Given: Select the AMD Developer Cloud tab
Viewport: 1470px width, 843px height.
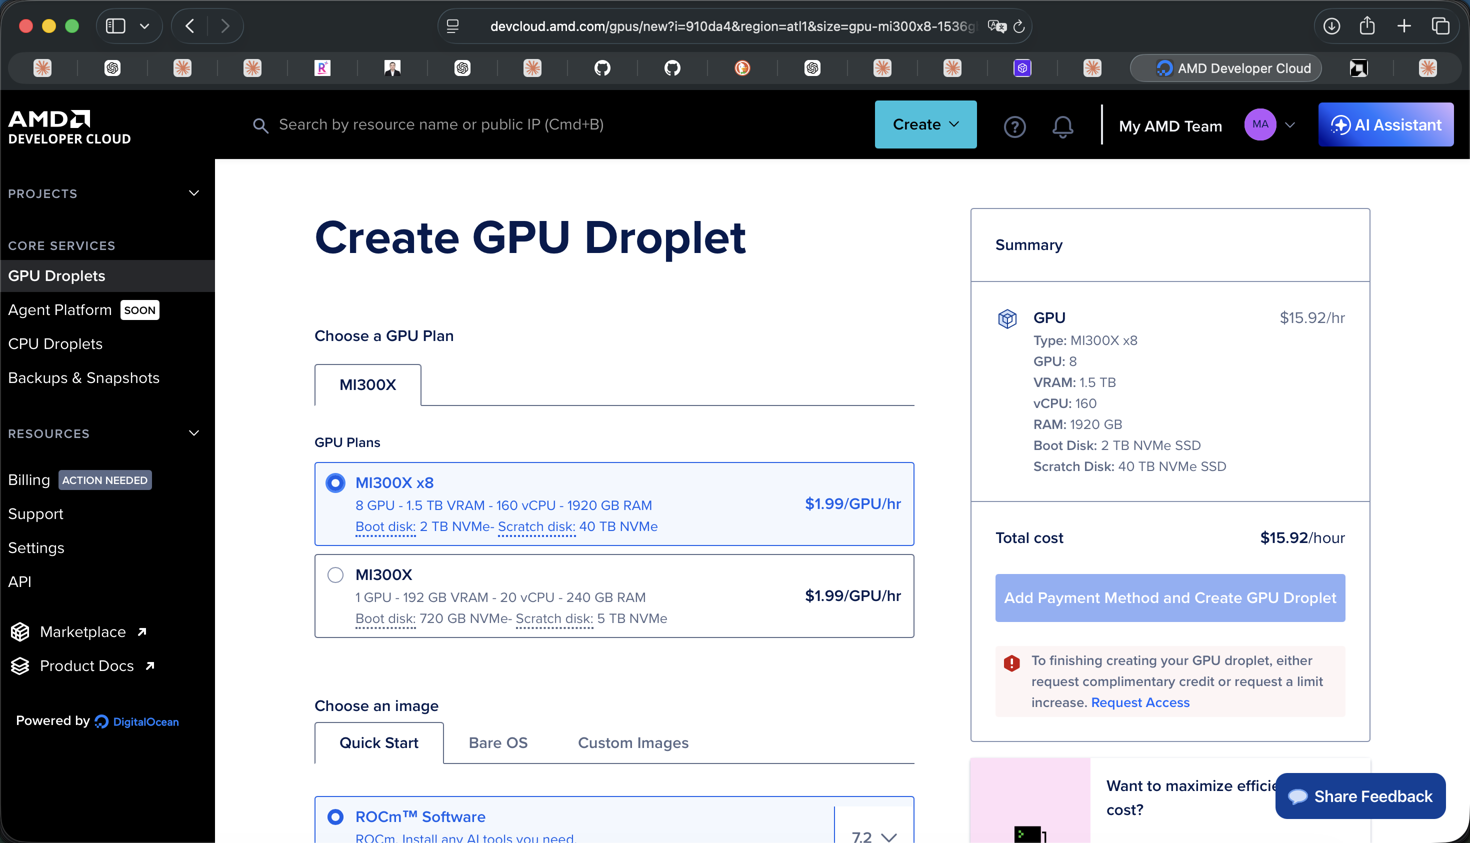Looking at the screenshot, I should 1226,68.
